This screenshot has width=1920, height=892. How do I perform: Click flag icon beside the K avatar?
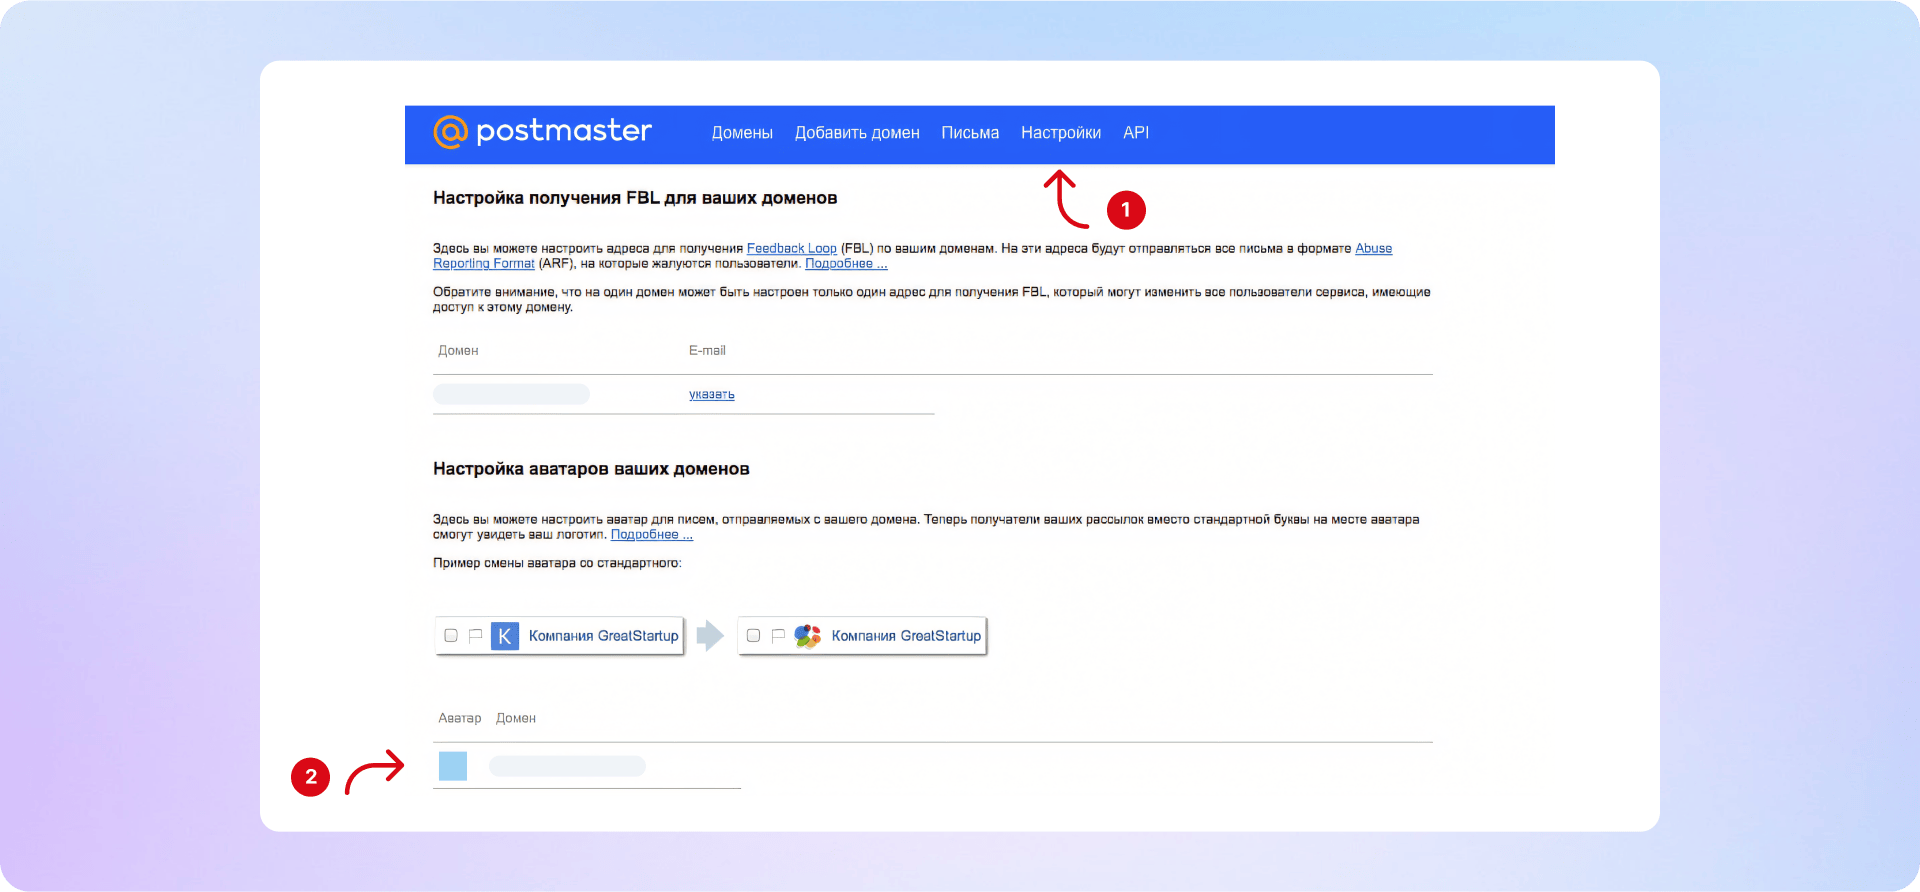coord(476,636)
